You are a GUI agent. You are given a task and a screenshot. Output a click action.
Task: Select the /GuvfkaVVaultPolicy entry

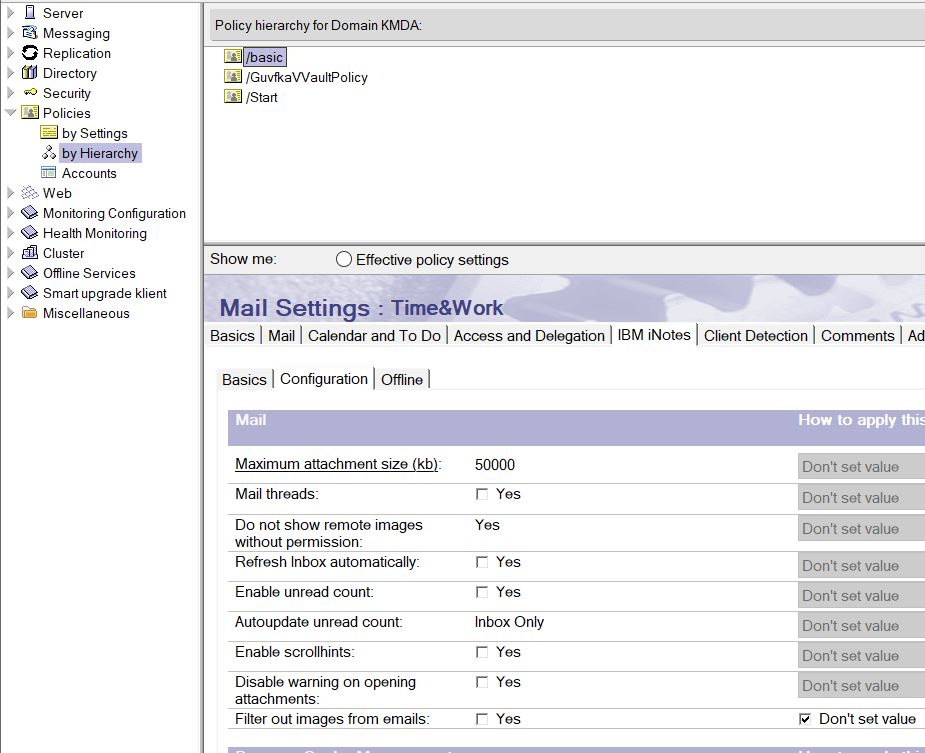click(307, 77)
